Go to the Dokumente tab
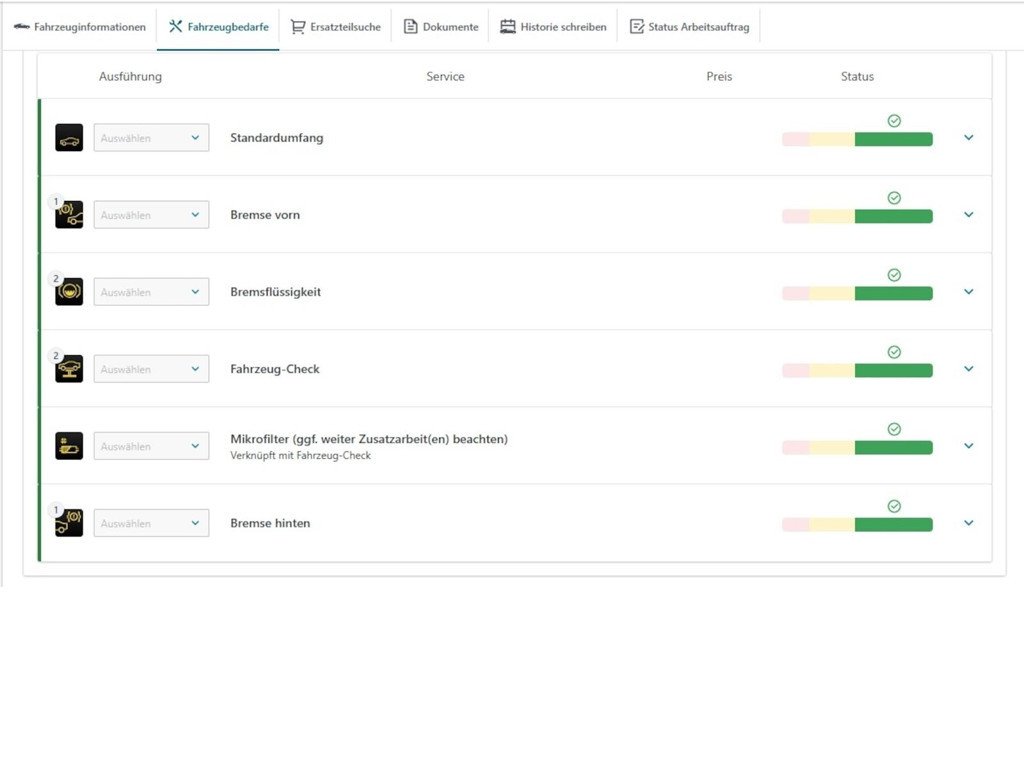Viewport: 1024px width, 768px height. 440,27
